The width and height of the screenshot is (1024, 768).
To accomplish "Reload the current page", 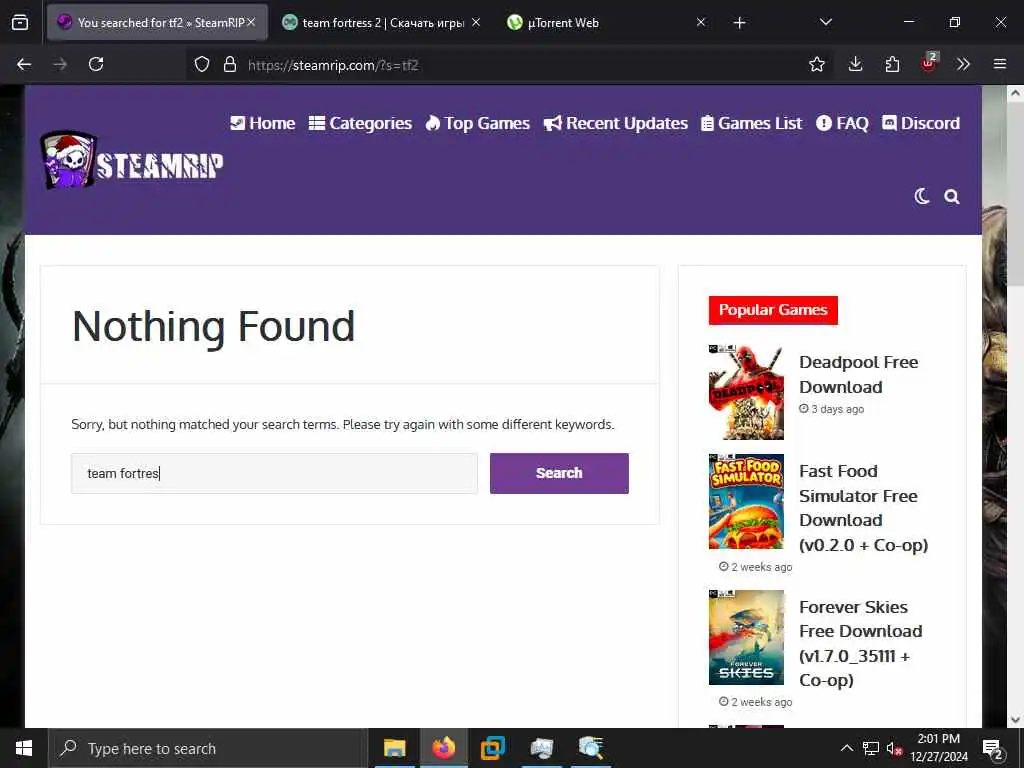I will [x=96, y=64].
